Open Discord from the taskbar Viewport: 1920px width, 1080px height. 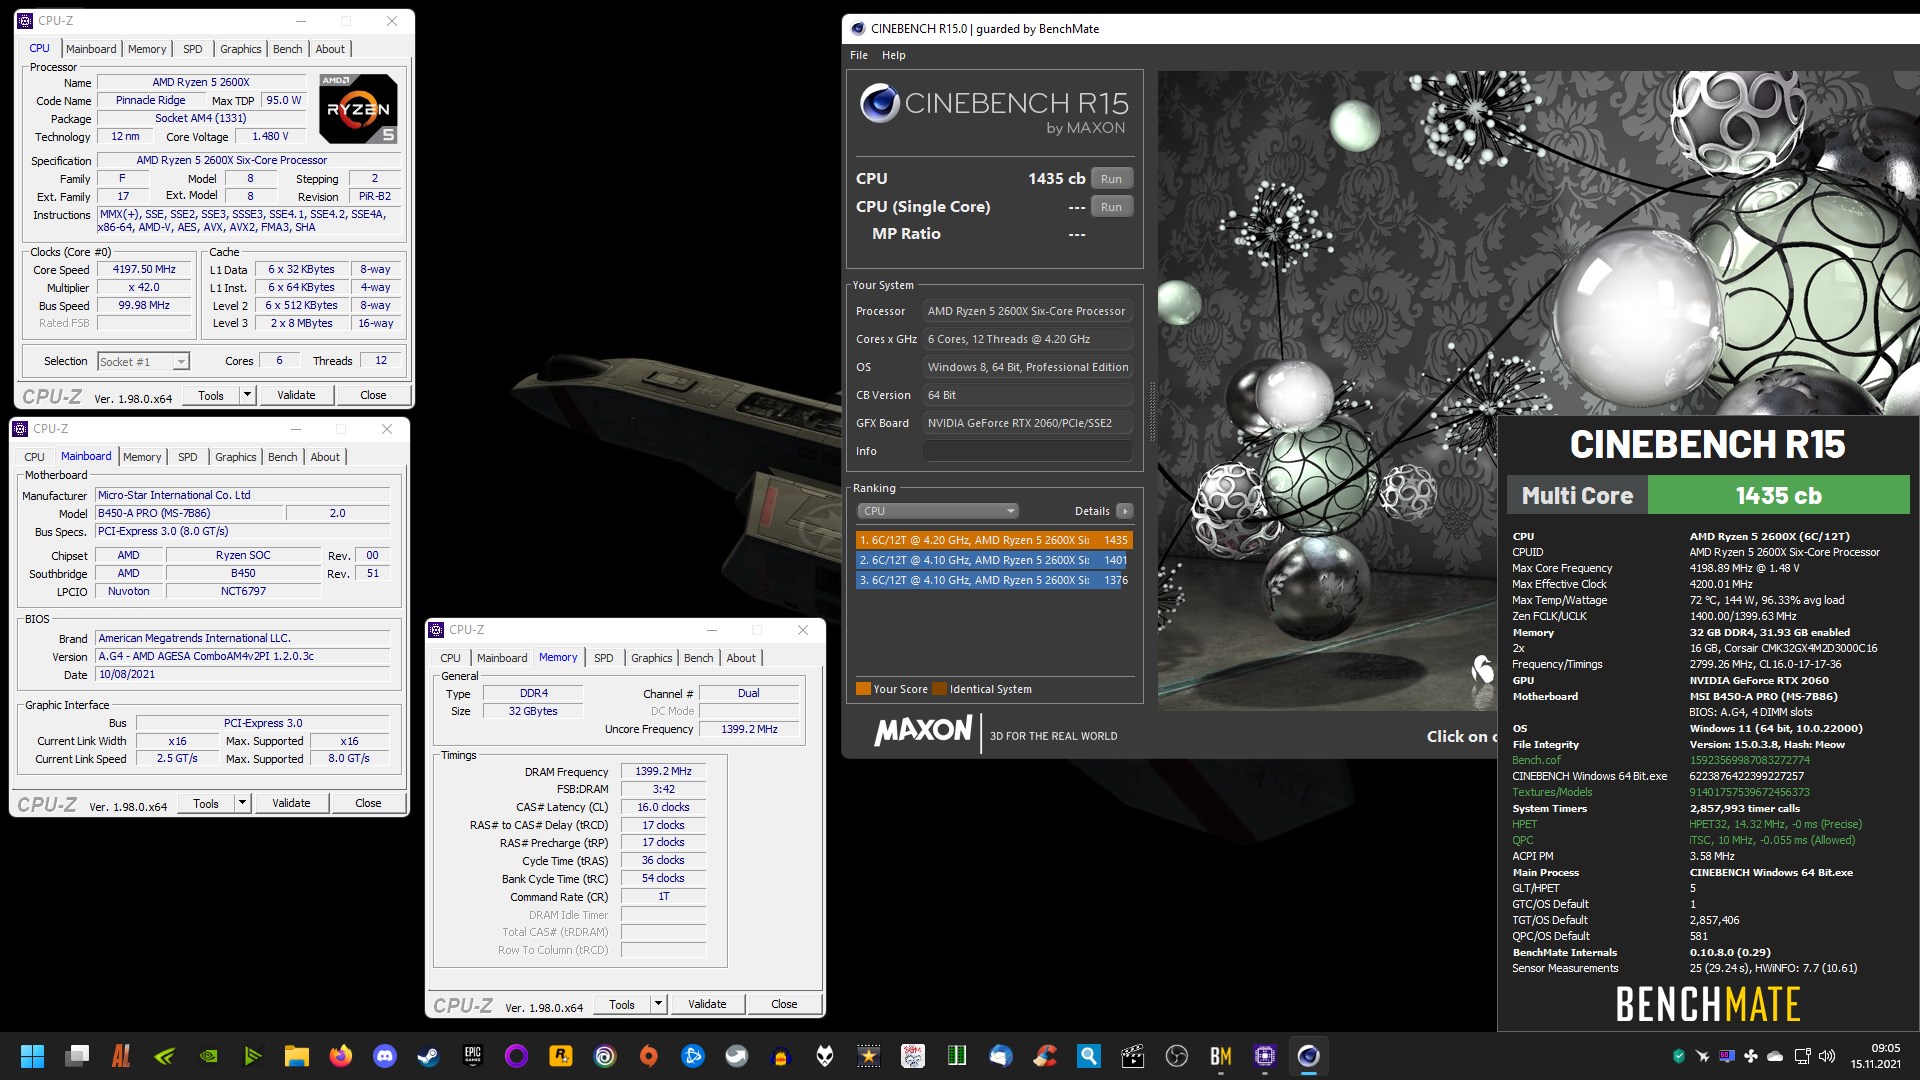[x=385, y=1056]
